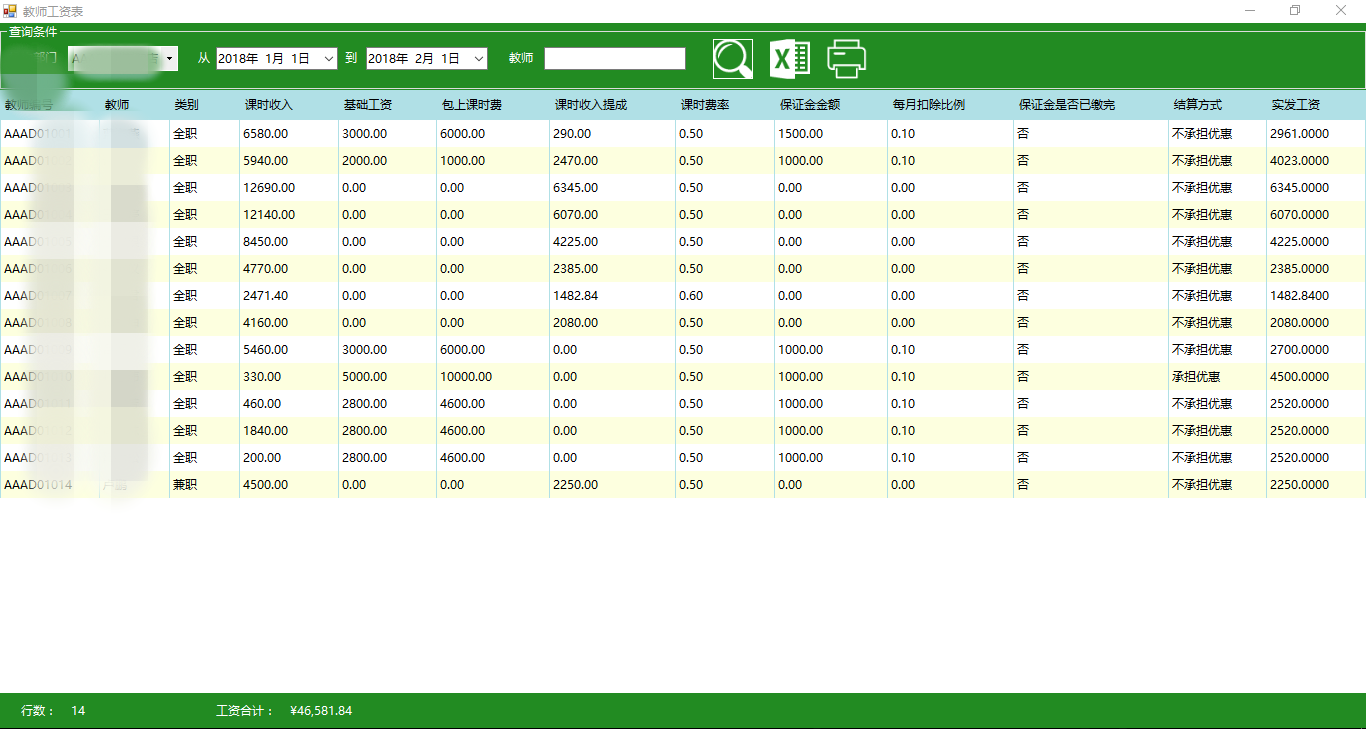Click the 12140.00 cell
This screenshot has width=1366, height=729.
click(x=288, y=215)
